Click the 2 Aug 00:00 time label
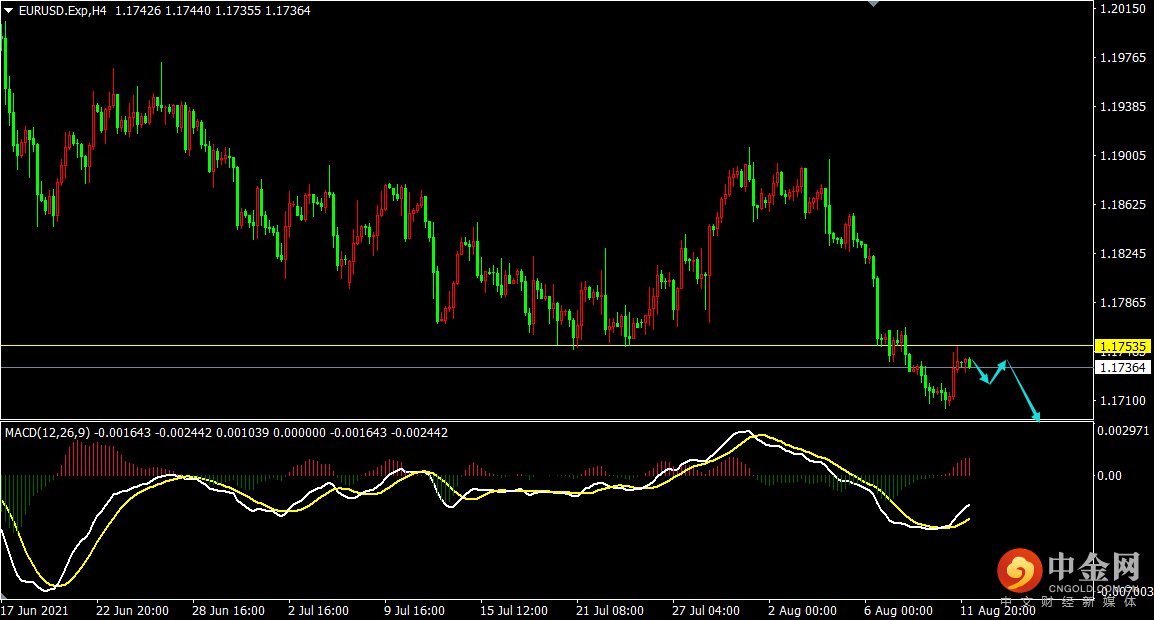1154x620 pixels. click(802, 610)
